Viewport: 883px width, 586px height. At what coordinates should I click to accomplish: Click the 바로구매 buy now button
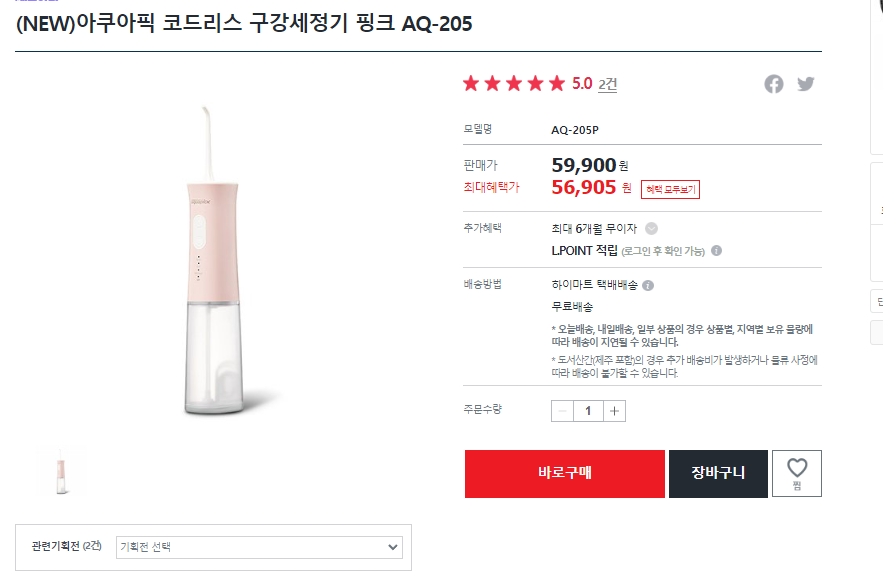tap(565, 473)
